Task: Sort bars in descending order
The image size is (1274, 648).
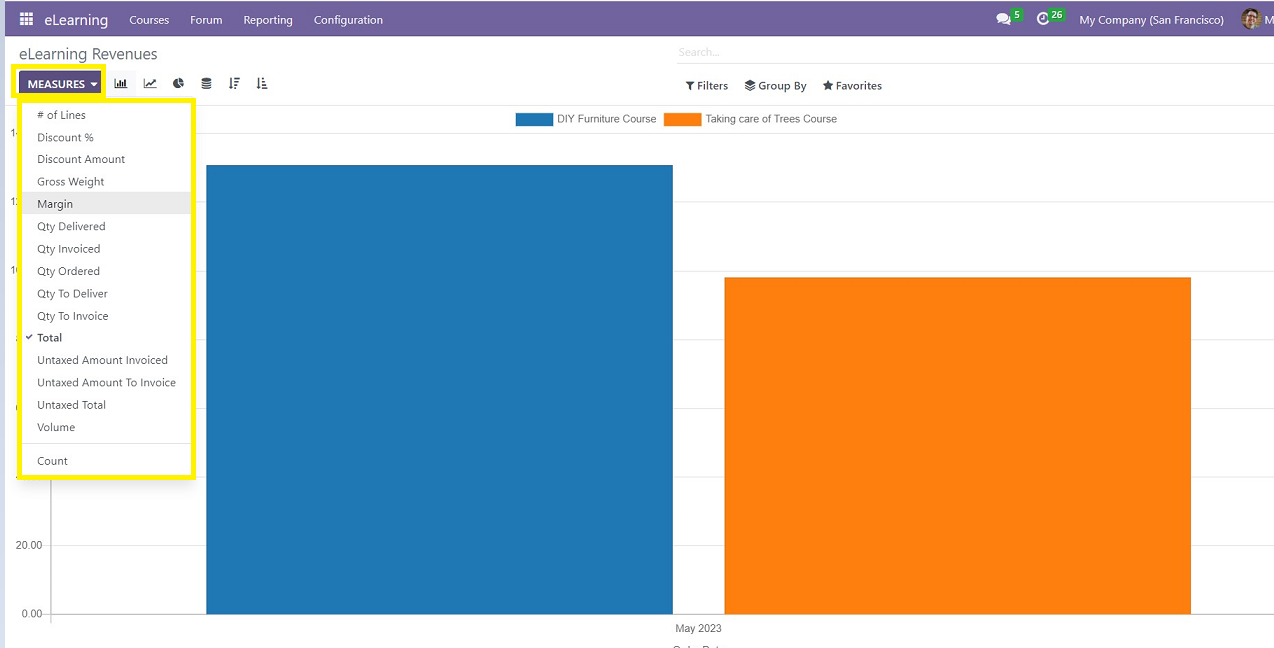Action: (234, 84)
